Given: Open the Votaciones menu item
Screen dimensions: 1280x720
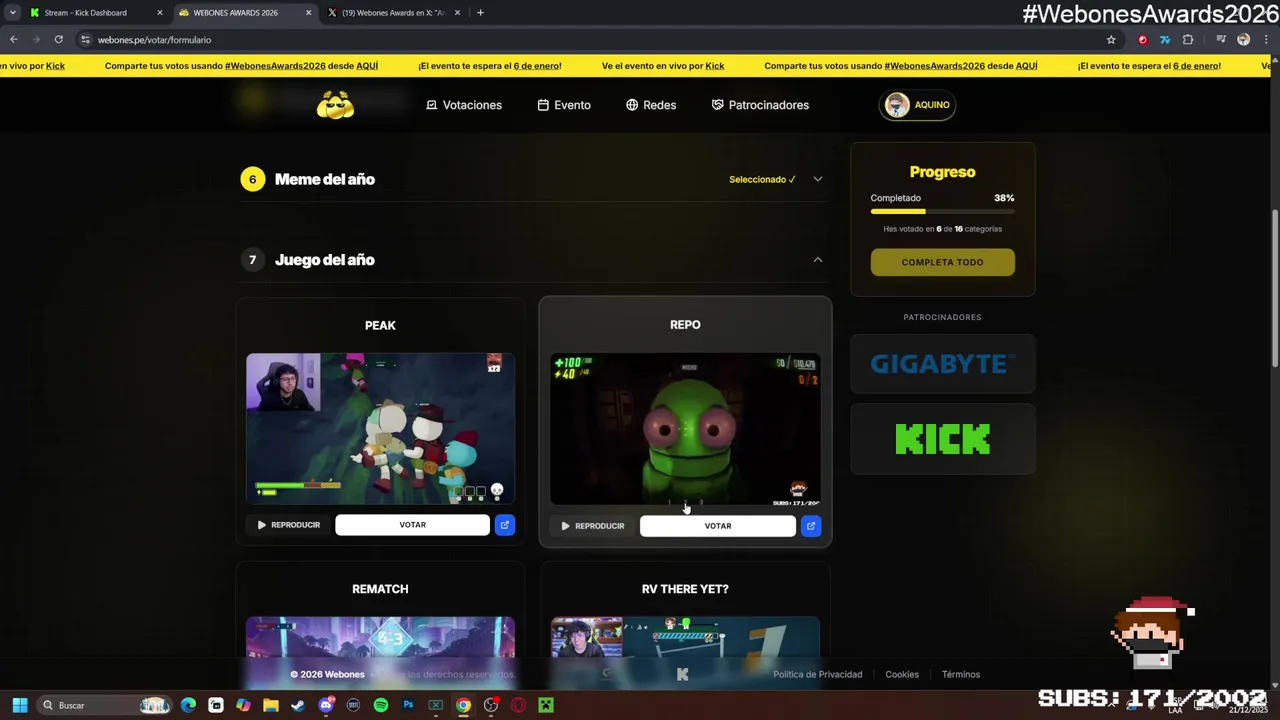Looking at the screenshot, I should tap(464, 105).
